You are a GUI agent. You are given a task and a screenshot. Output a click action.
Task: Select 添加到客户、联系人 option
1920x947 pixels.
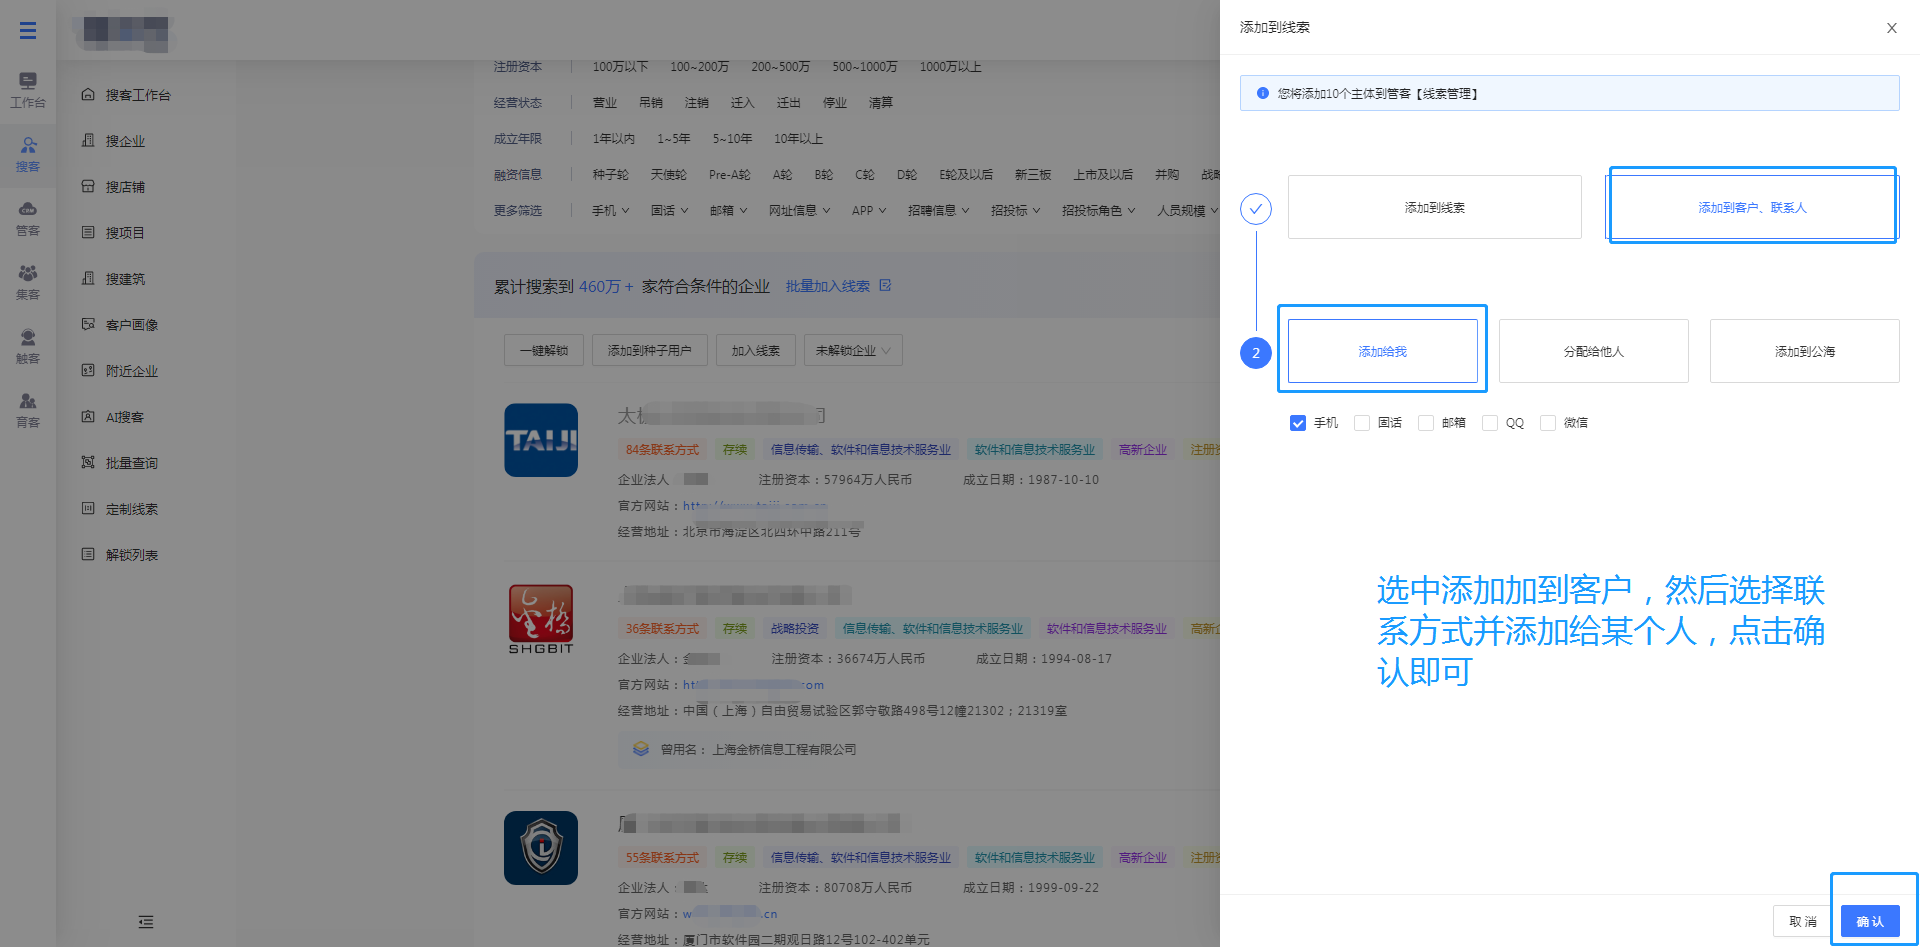[1752, 207]
